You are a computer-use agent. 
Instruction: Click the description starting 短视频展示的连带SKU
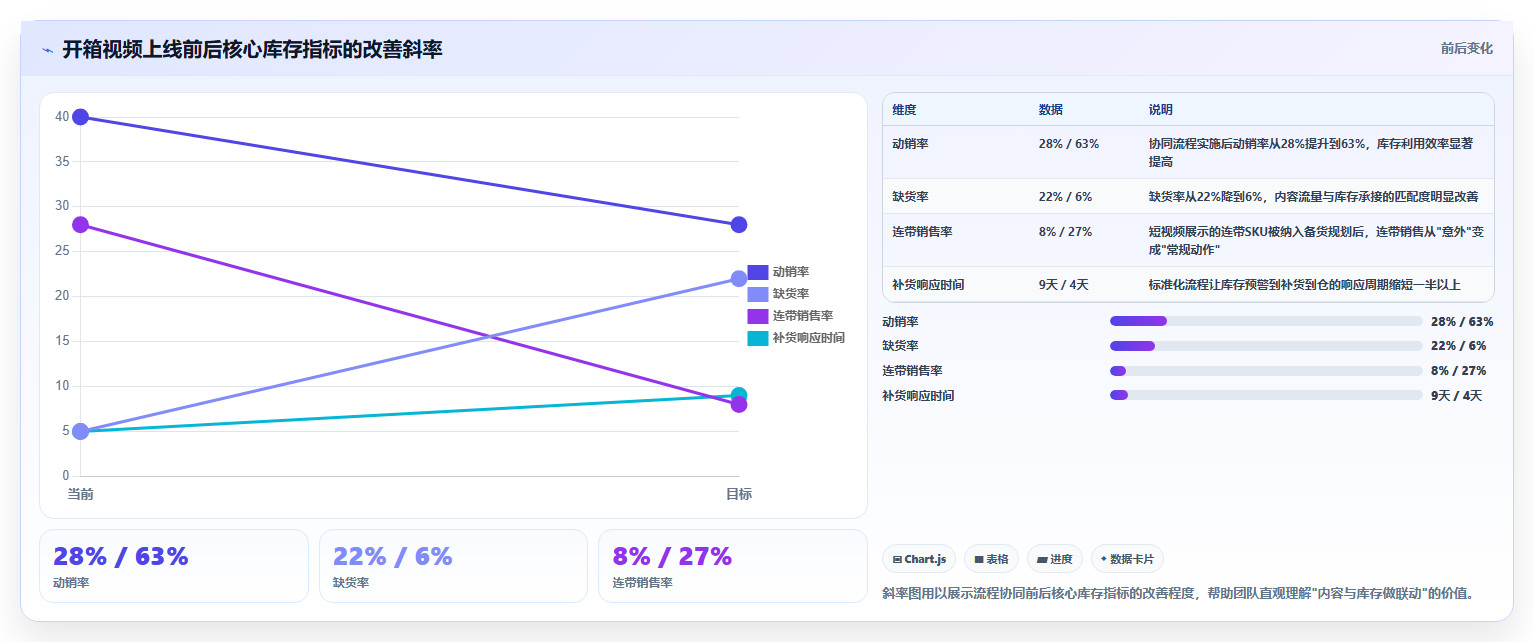1317,240
